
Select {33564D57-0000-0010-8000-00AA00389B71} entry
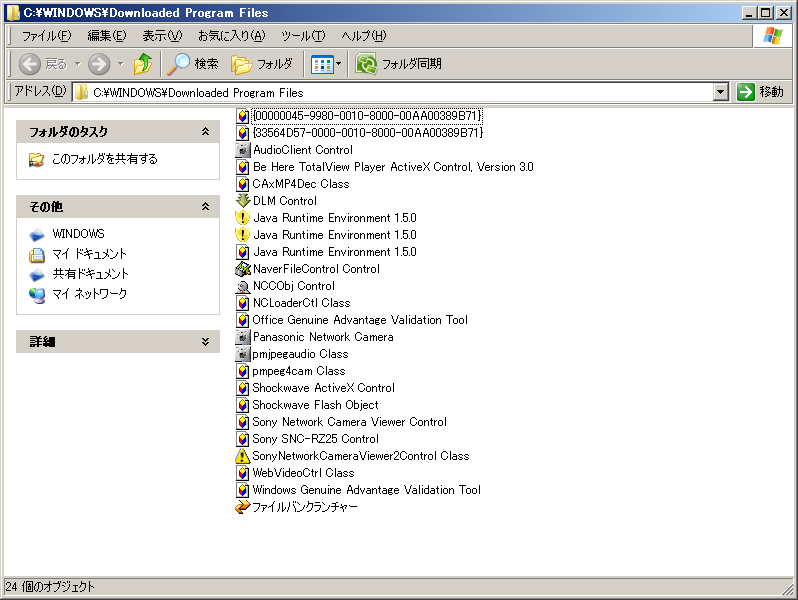click(x=359, y=133)
